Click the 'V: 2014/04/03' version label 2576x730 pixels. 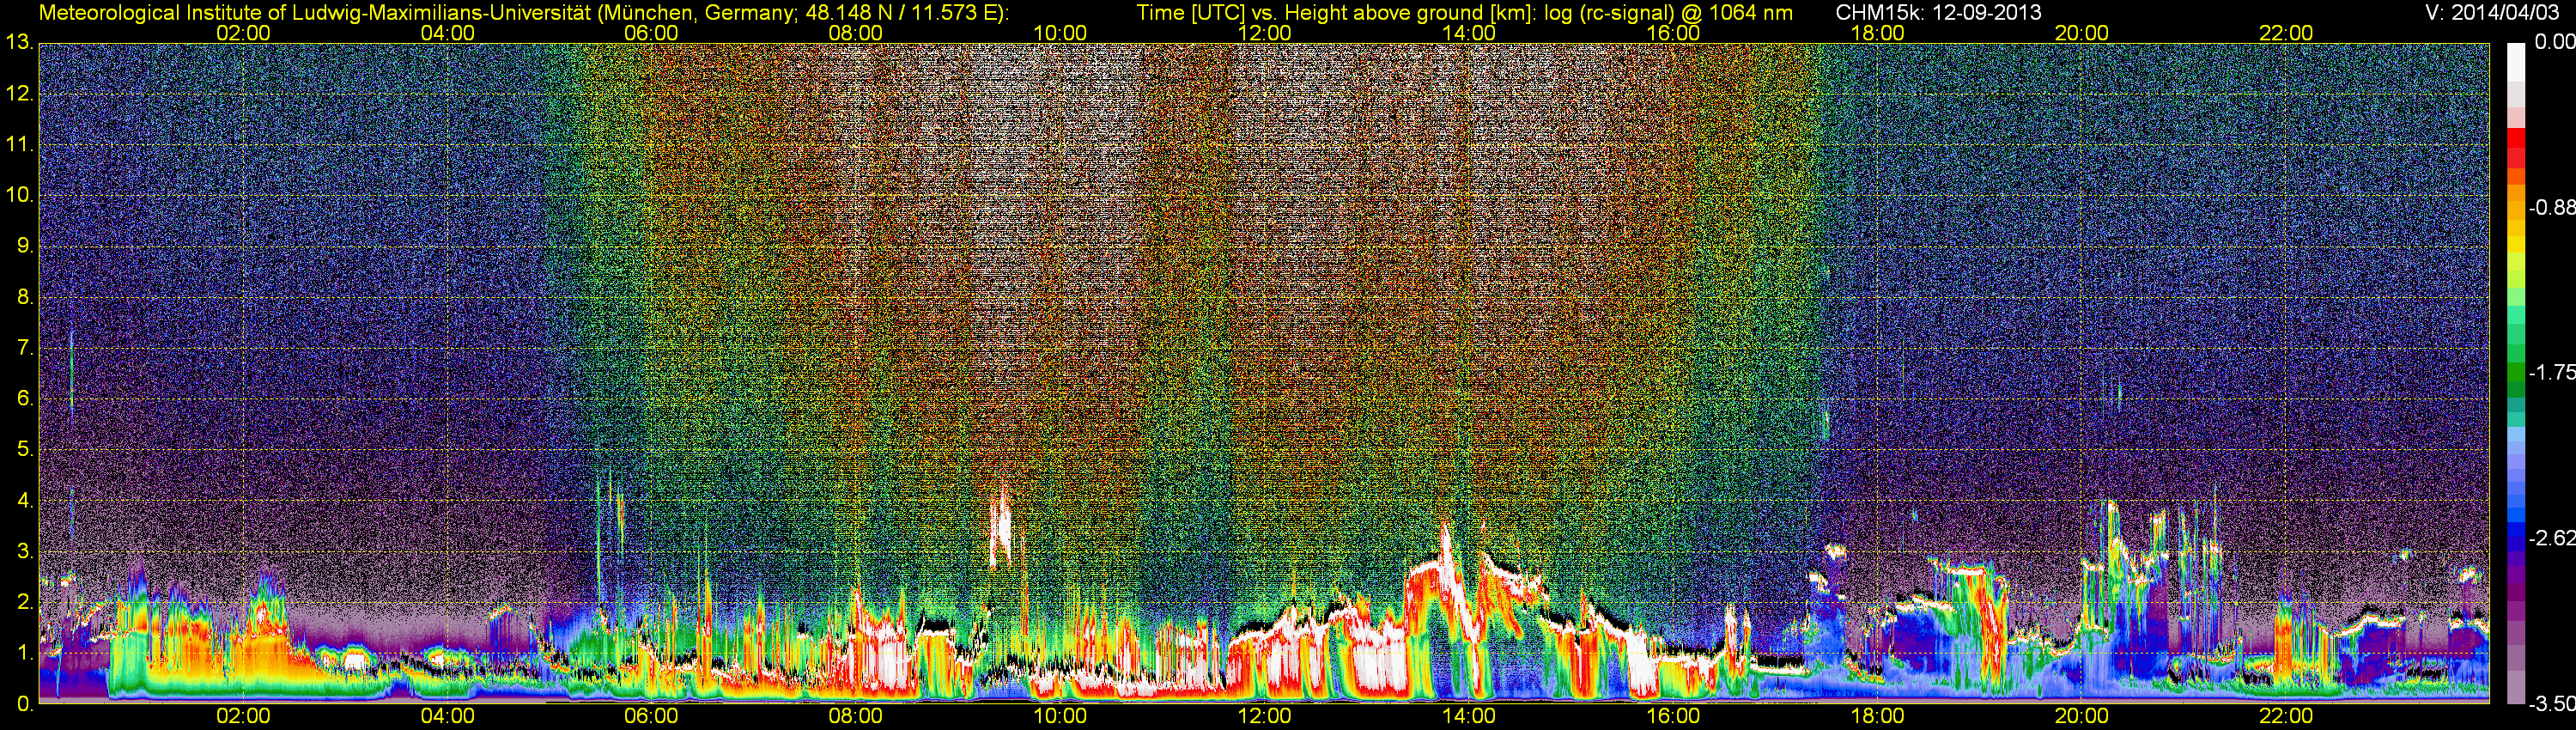pyautogui.click(x=2490, y=13)
